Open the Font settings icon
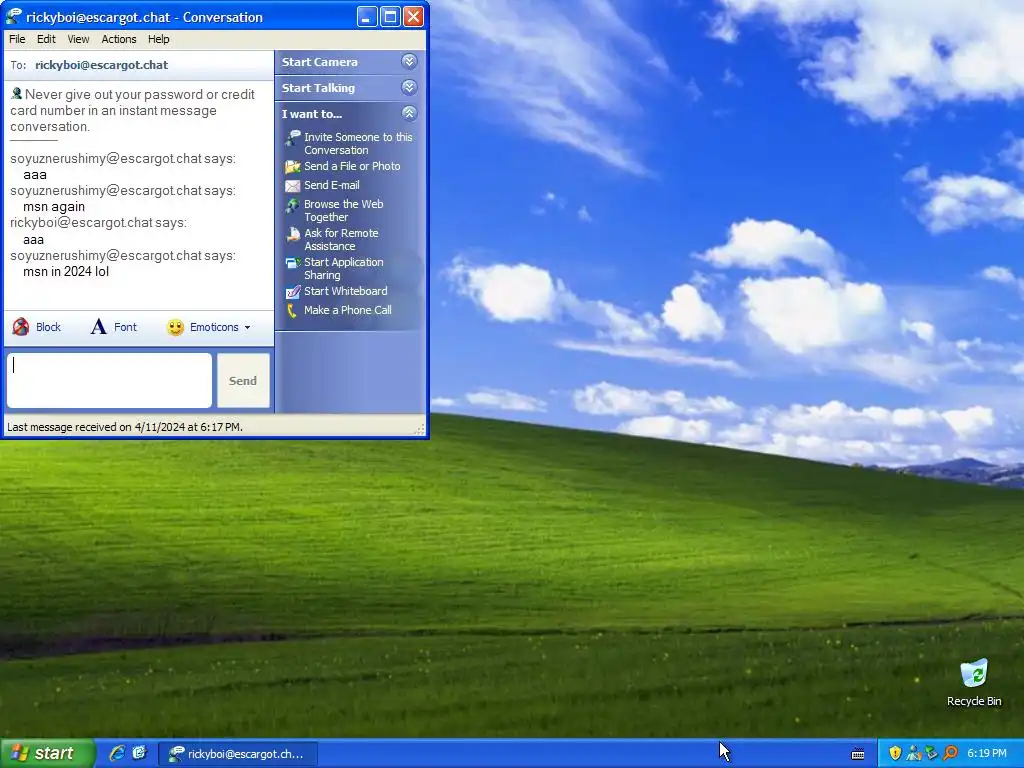The height and width of the screenshot is (768, 1024). click(98, 327)
